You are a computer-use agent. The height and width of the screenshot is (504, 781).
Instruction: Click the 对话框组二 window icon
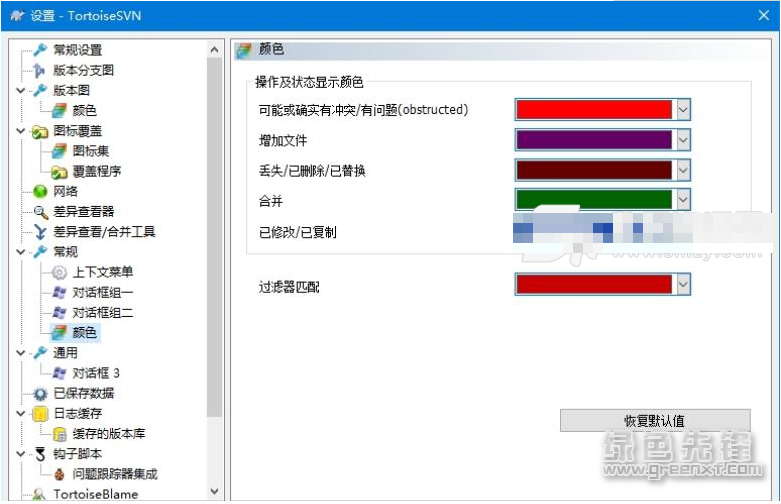click(x=59, y=312)
